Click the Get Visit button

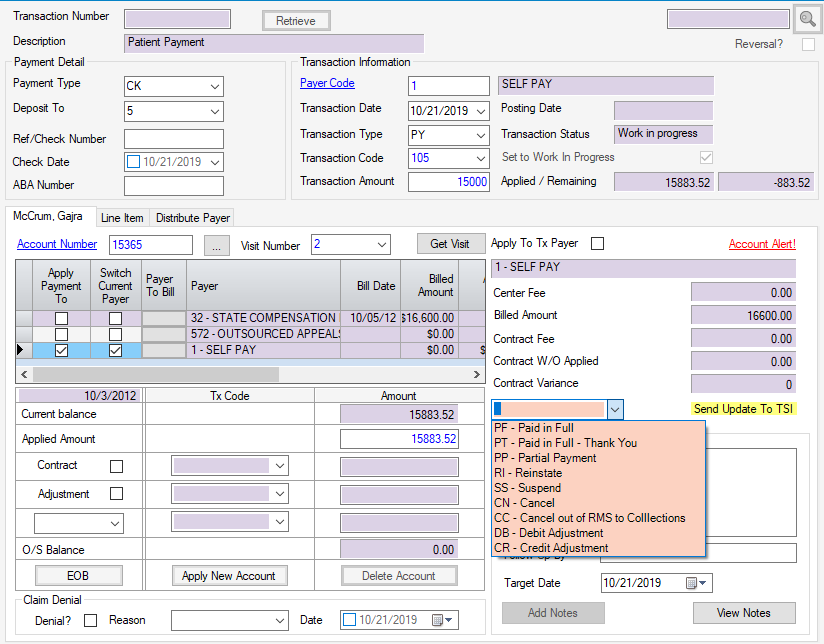pos(449,244)
